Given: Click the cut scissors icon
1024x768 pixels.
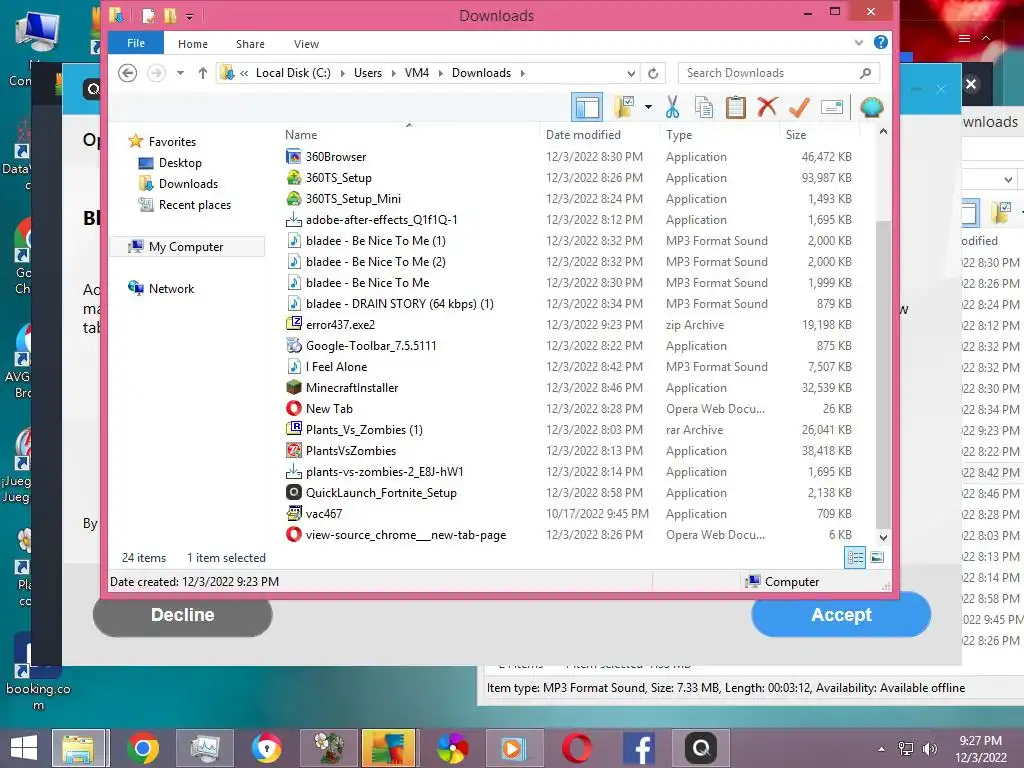Looking at the screenshot, I should [x=672, y=107].
